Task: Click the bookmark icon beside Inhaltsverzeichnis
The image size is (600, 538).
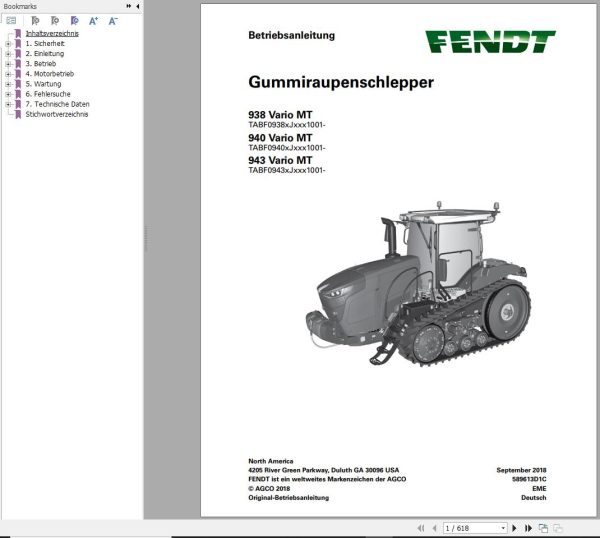Action: 18,34
